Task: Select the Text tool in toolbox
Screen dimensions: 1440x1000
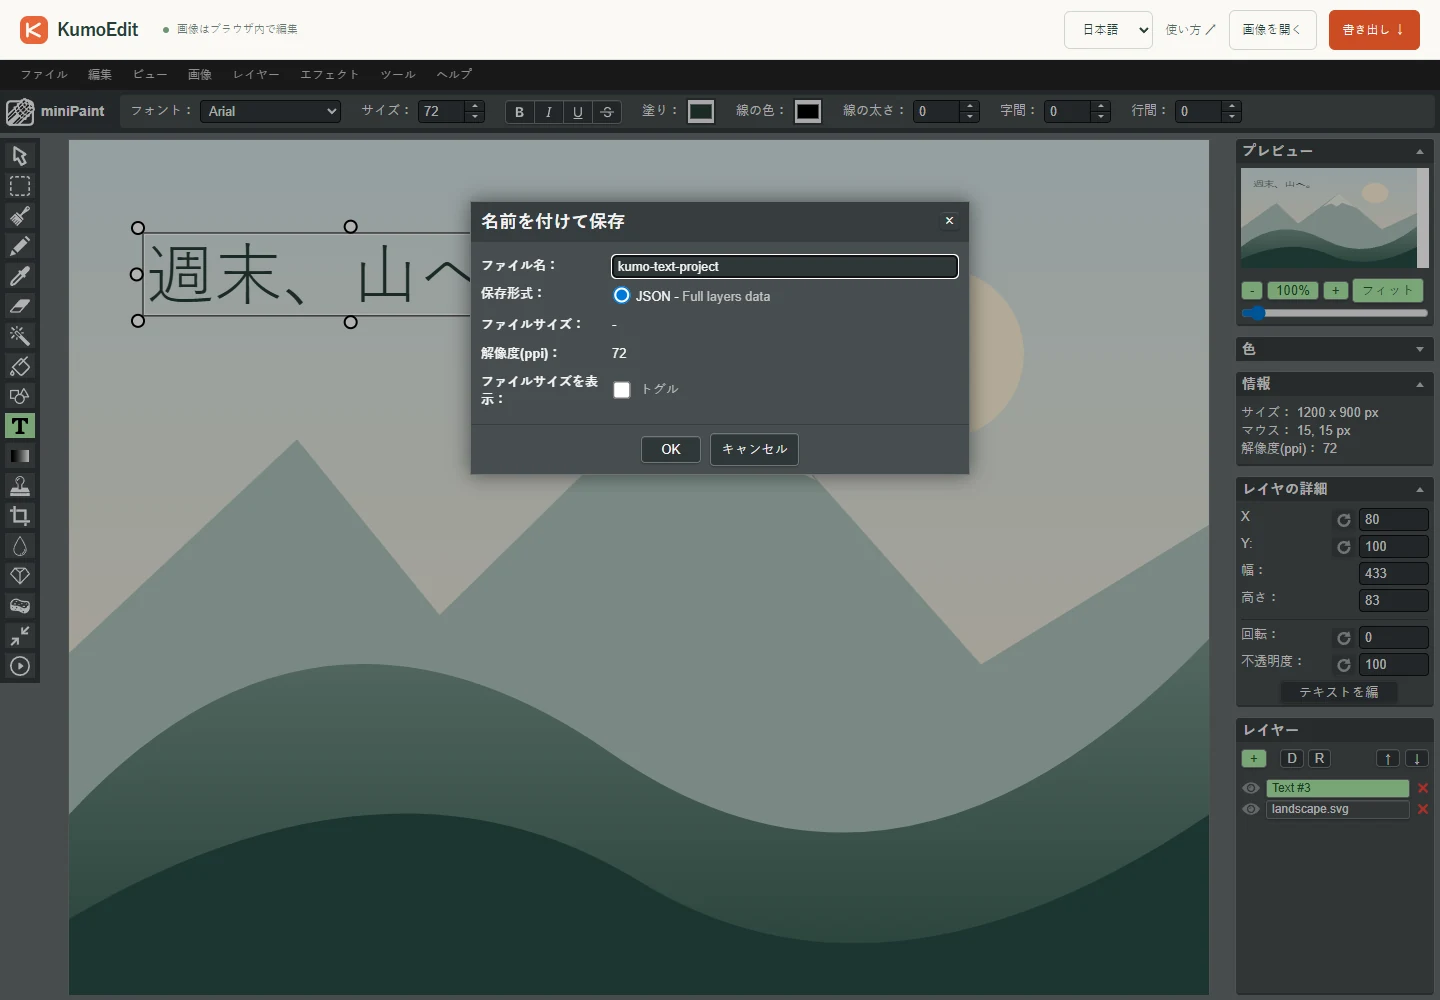Action: pos(20,426)
